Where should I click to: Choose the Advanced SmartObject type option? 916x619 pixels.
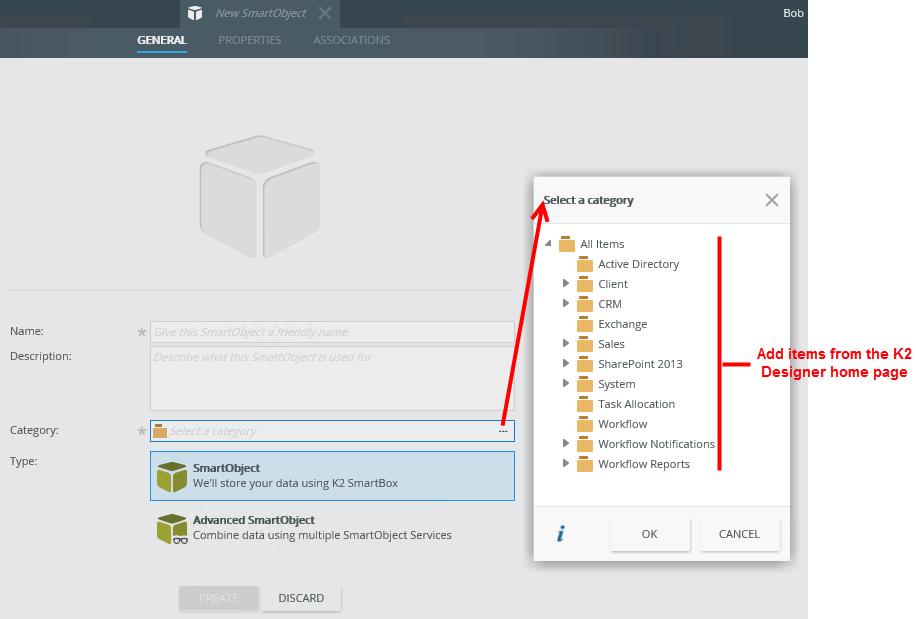pos(332,527)
